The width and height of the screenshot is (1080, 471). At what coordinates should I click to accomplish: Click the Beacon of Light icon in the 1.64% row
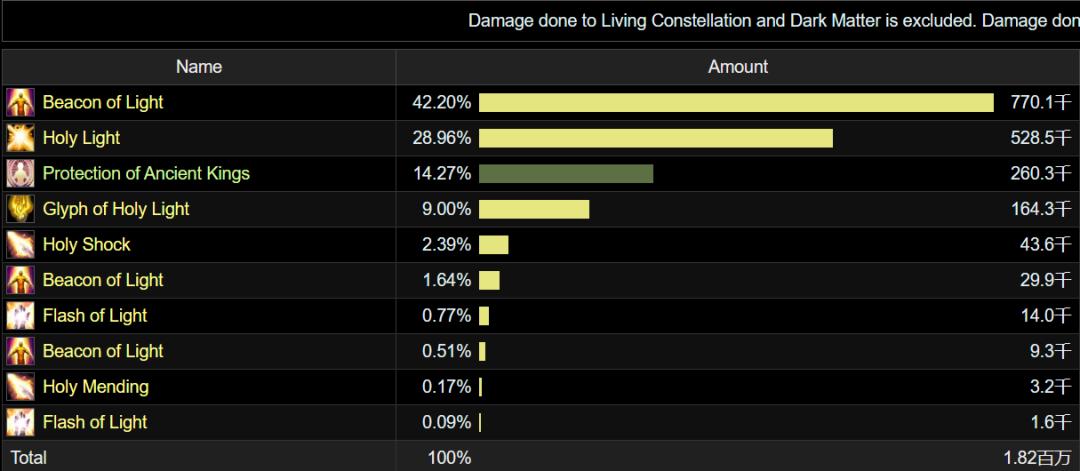click(x=20, y=280)
